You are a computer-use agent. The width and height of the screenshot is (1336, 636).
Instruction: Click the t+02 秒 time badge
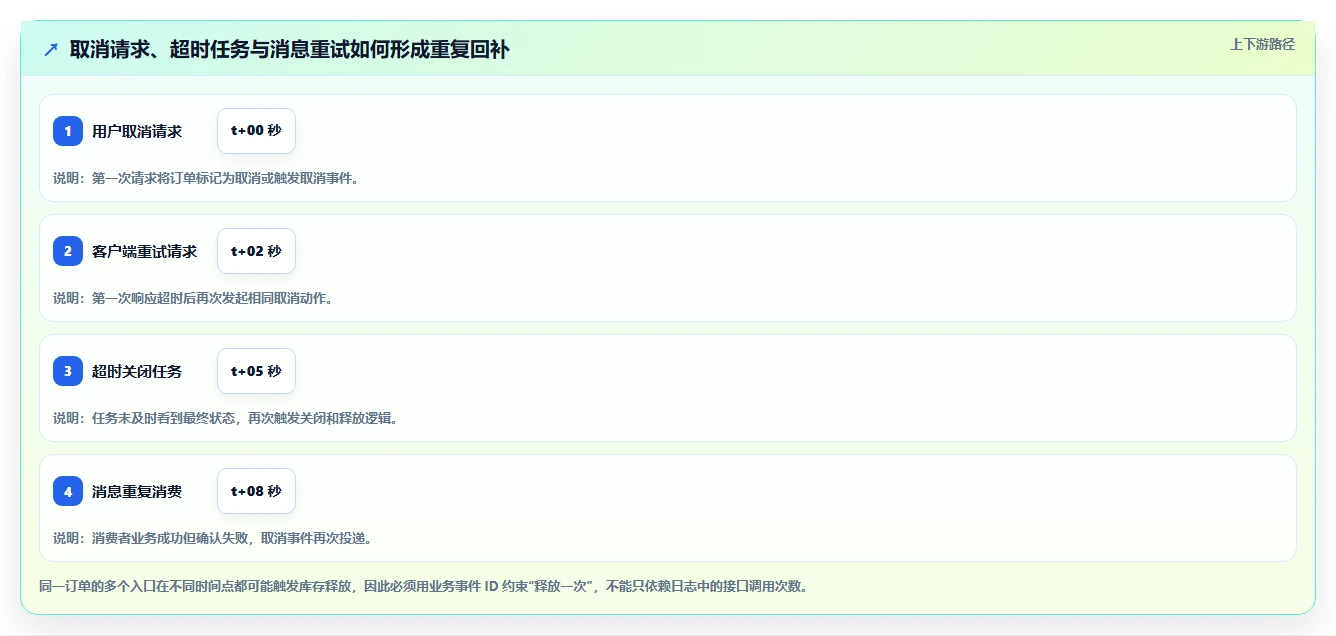coord(256,251)
